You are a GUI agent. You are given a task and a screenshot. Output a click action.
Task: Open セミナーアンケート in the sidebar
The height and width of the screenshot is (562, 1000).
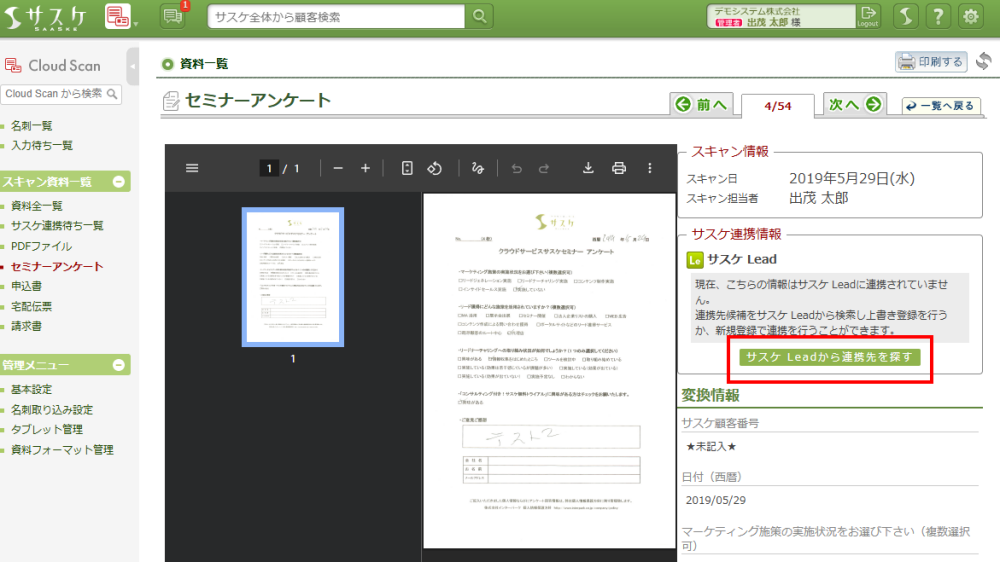click(56, 266)
